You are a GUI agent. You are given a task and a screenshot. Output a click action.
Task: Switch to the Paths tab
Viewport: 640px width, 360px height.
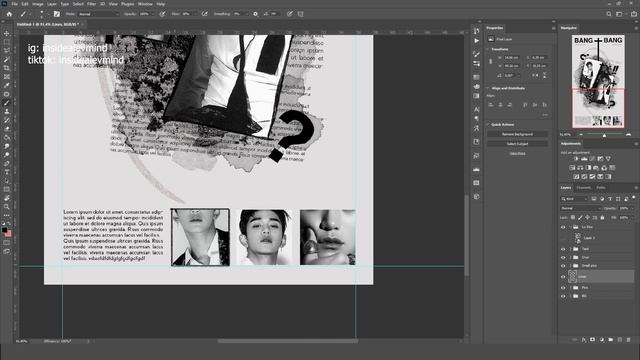(601, 188)
